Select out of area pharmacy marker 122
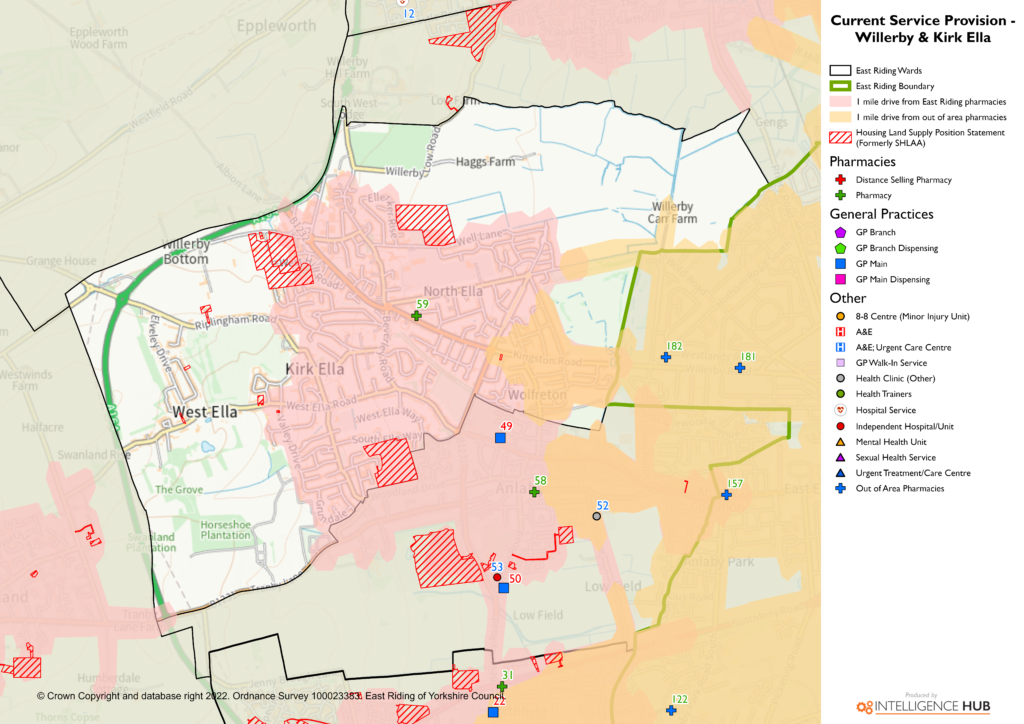Image resolution: width=1024 pixels, height=724 pixels. click(671, 711)
